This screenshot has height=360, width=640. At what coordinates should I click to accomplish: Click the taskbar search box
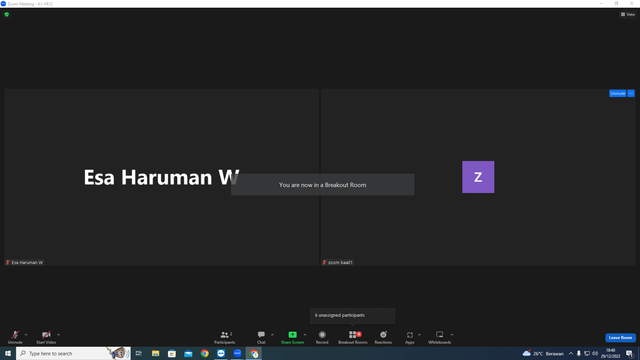[73, 353]
